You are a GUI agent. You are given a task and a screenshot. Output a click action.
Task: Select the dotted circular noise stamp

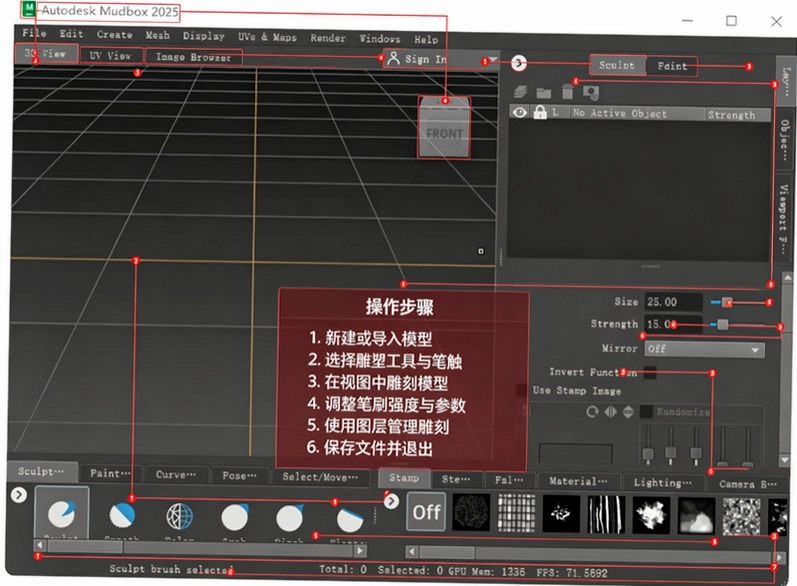pos(471,513)
